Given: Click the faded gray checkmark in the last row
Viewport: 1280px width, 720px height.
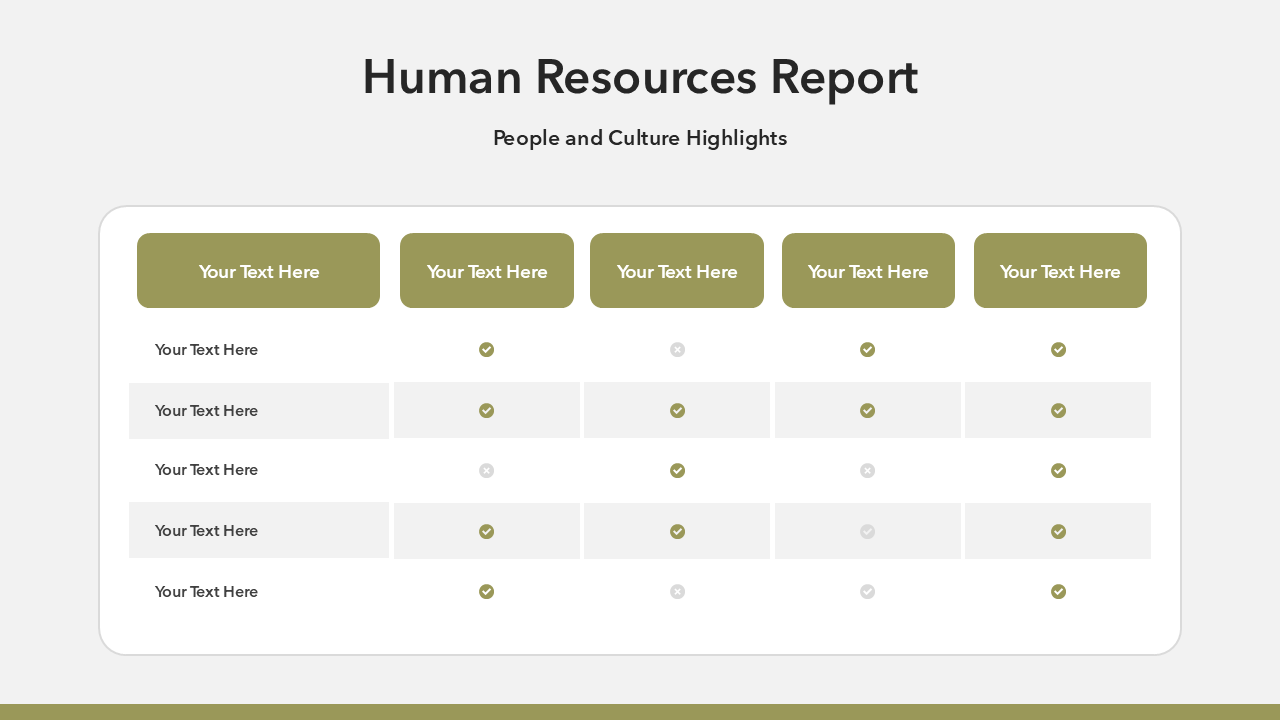Looking at the screenshot, I should pos(867,591).
